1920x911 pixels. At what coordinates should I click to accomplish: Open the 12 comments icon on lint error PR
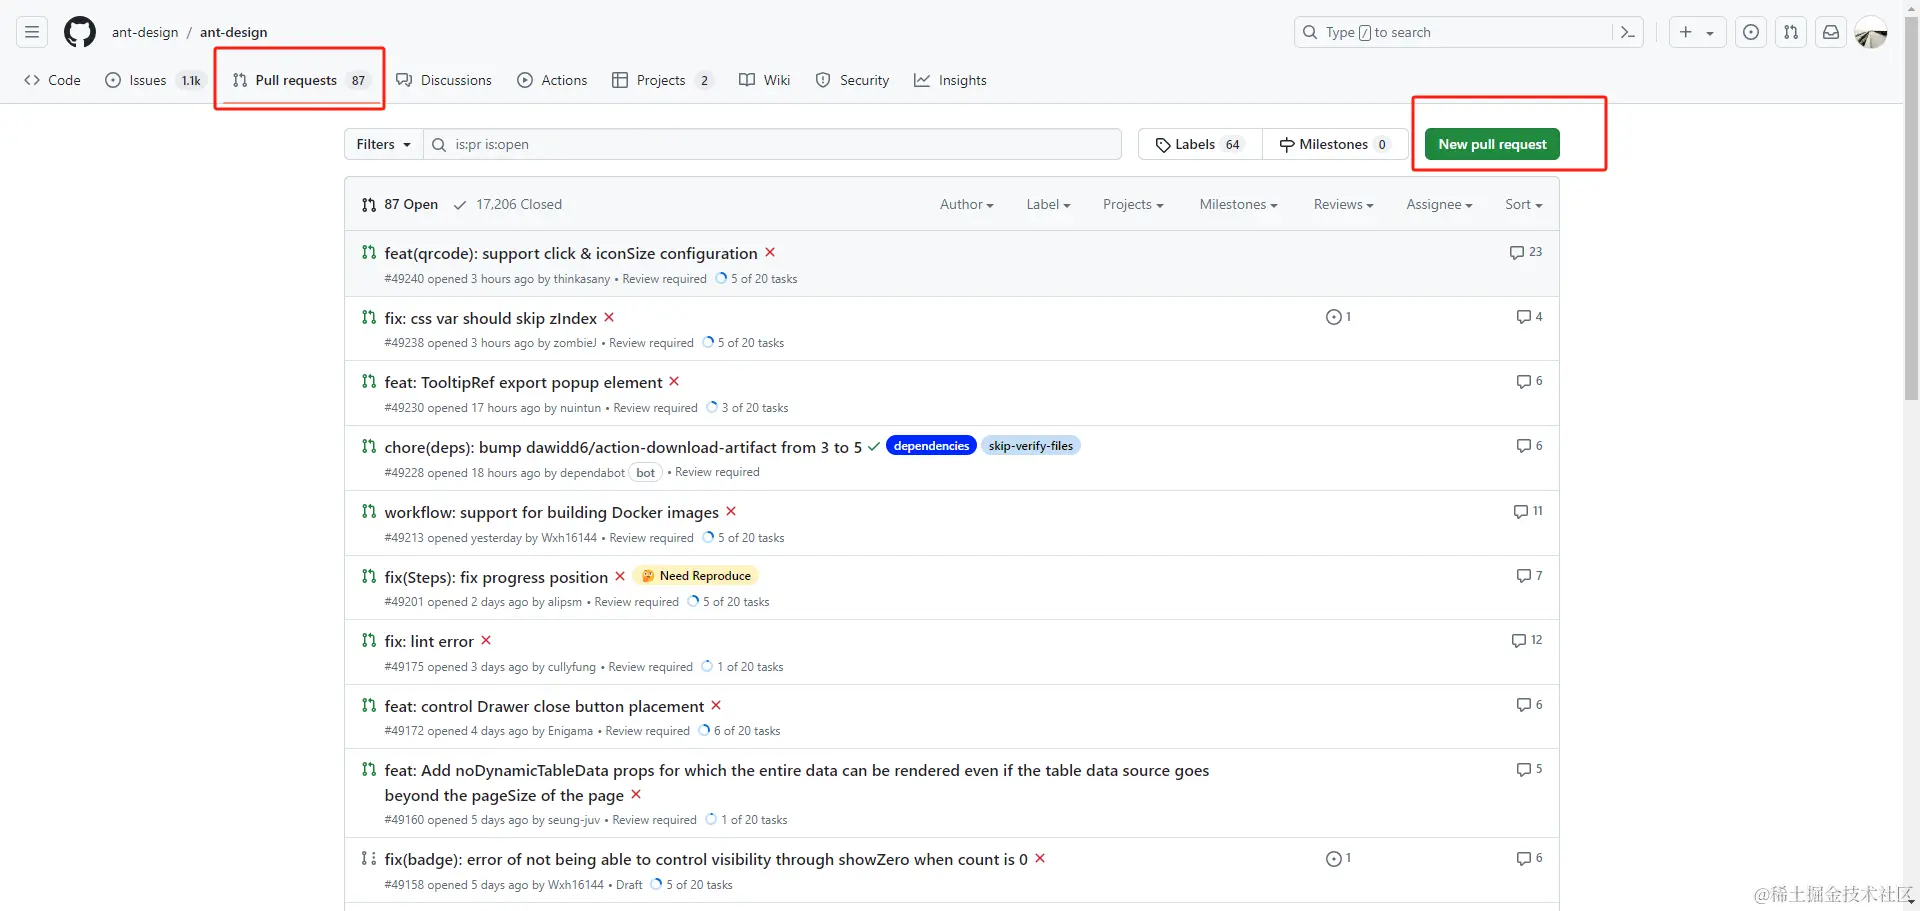coord(1527,640)
